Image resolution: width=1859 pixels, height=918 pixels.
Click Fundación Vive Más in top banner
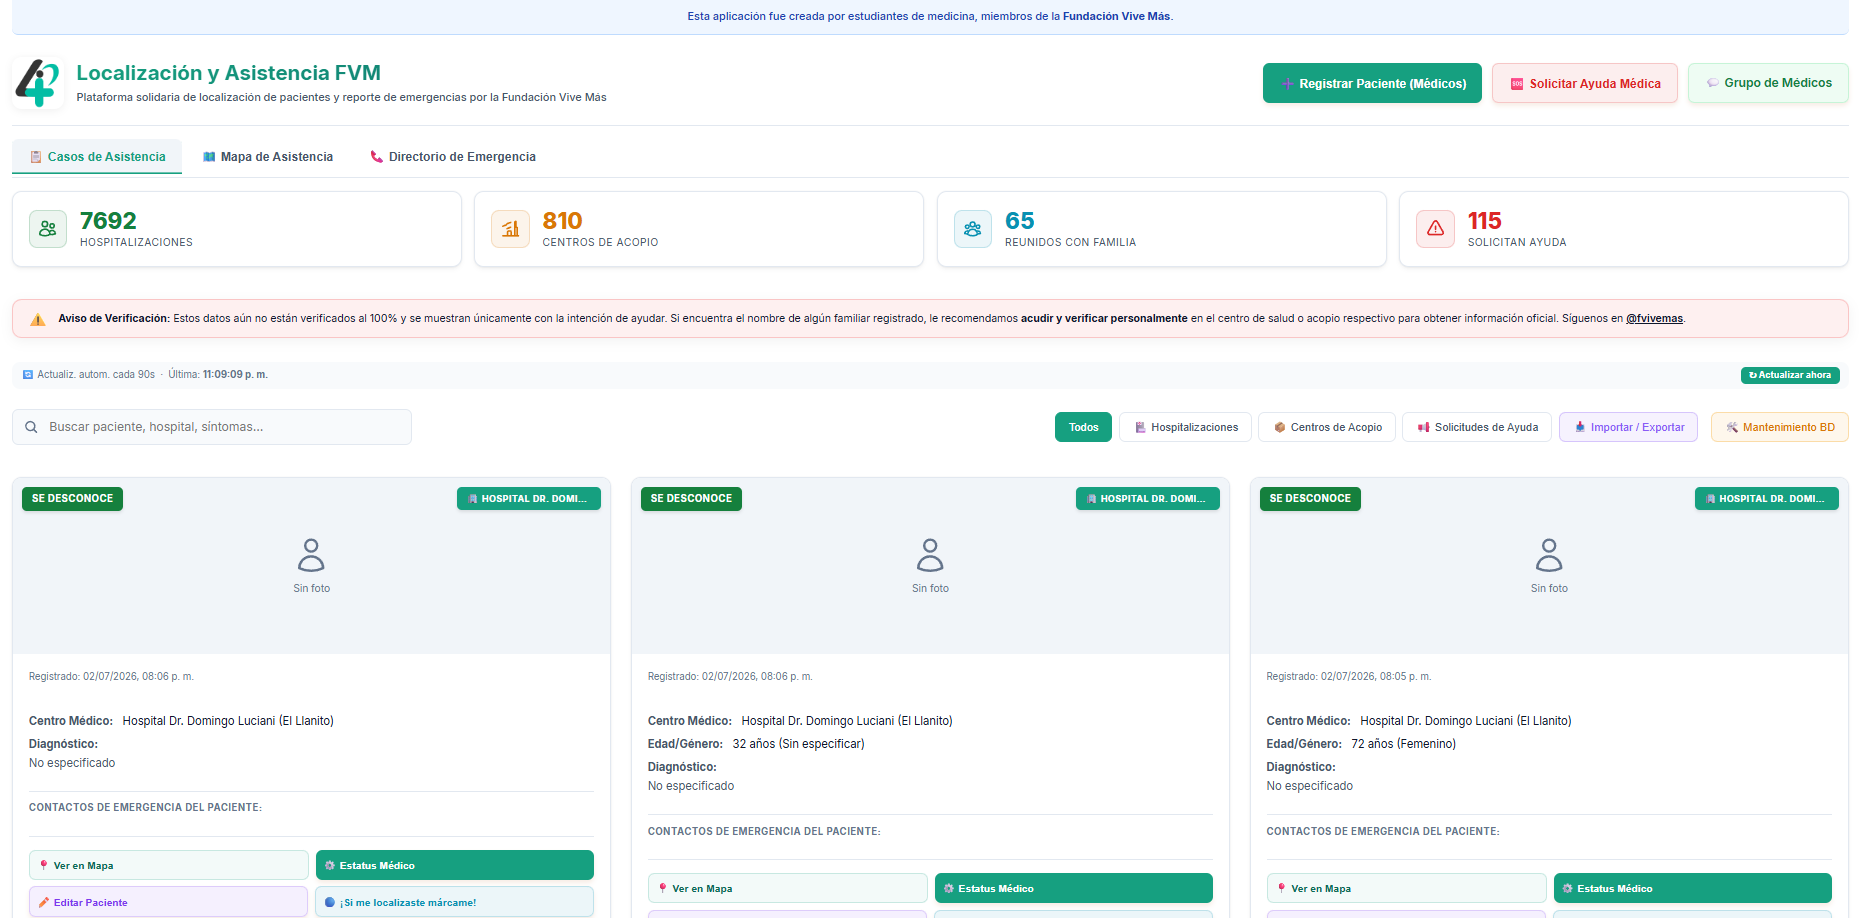1116,16
